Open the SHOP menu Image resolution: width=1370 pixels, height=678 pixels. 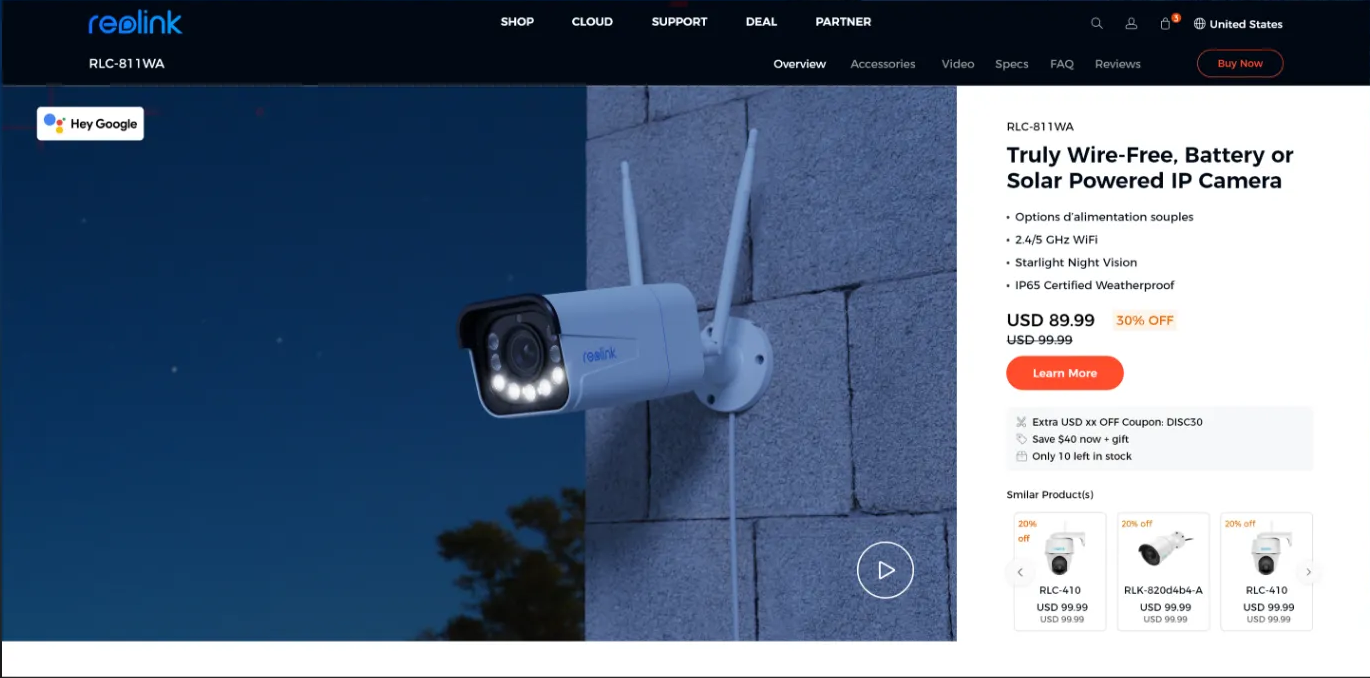pyautogui.click(x=517, y=22)
